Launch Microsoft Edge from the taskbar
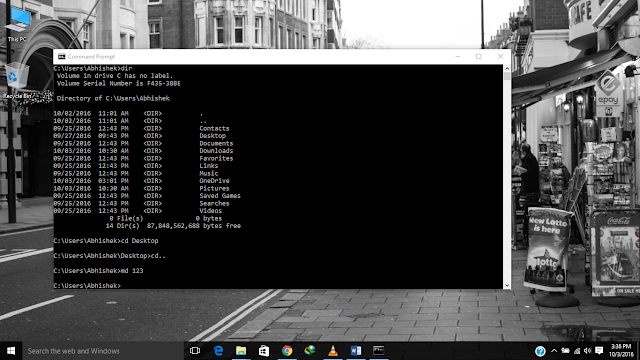The width and height of the screenshot is (640, 360). point(218,351)
